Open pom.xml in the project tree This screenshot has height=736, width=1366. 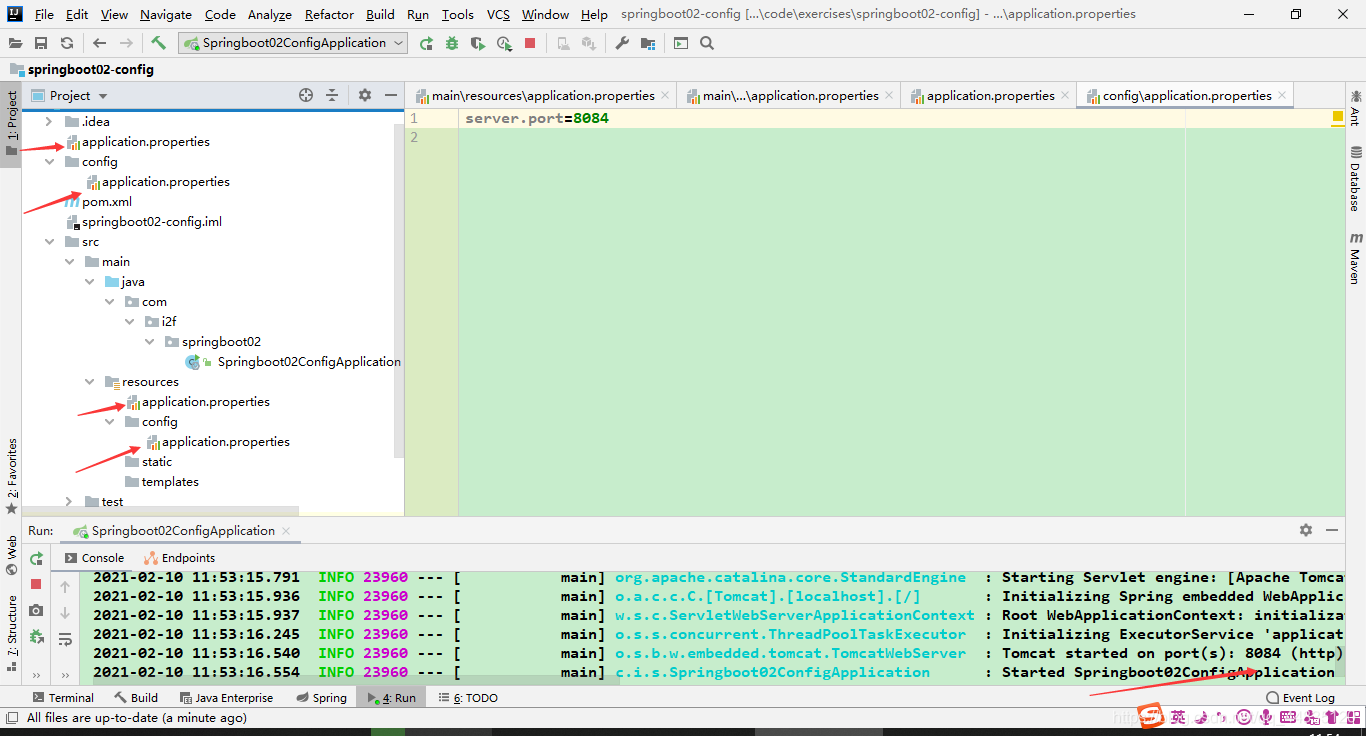coord(107,201)
